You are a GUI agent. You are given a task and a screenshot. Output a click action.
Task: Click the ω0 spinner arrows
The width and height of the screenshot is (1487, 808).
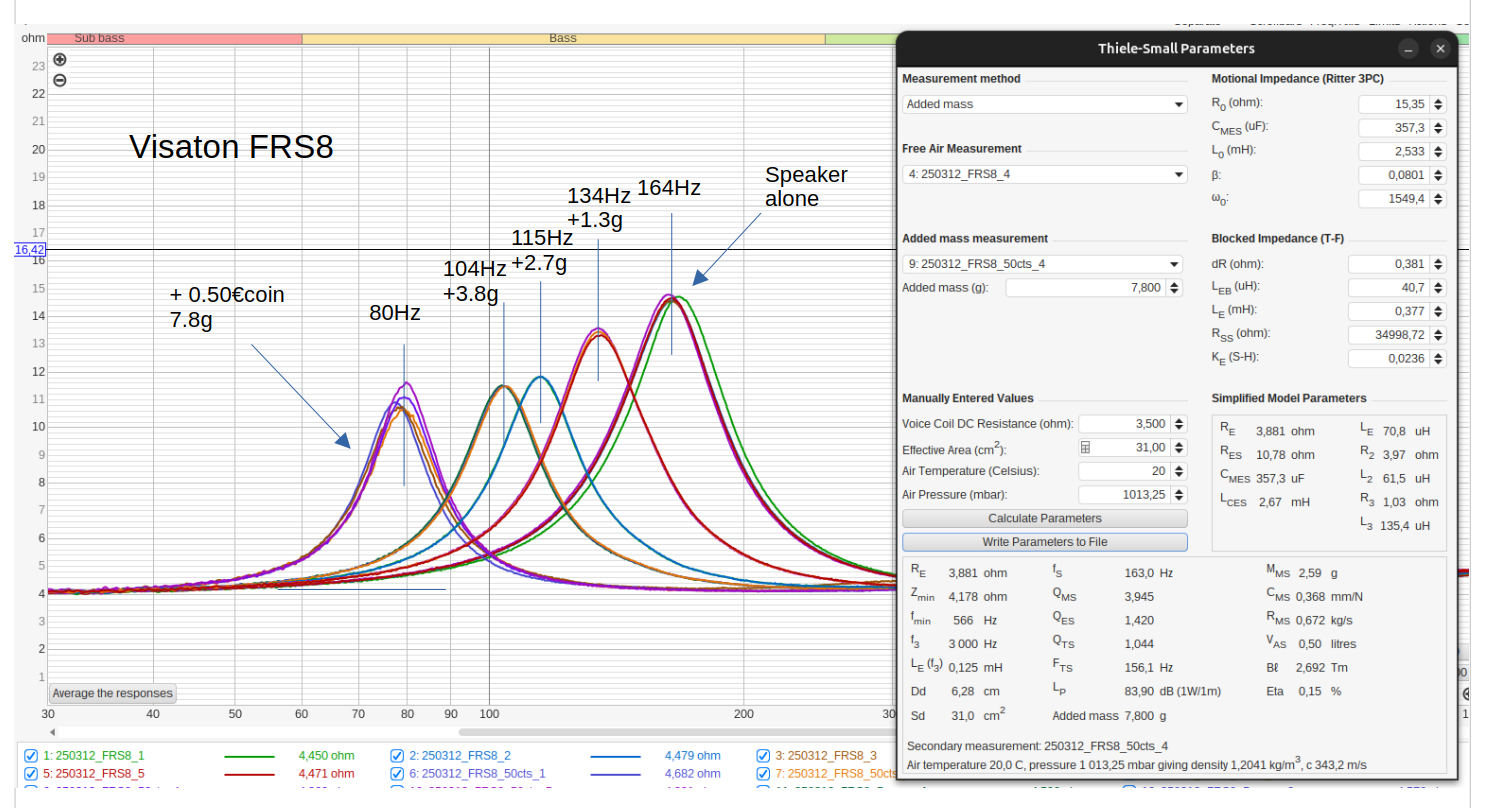point(1437,199)
